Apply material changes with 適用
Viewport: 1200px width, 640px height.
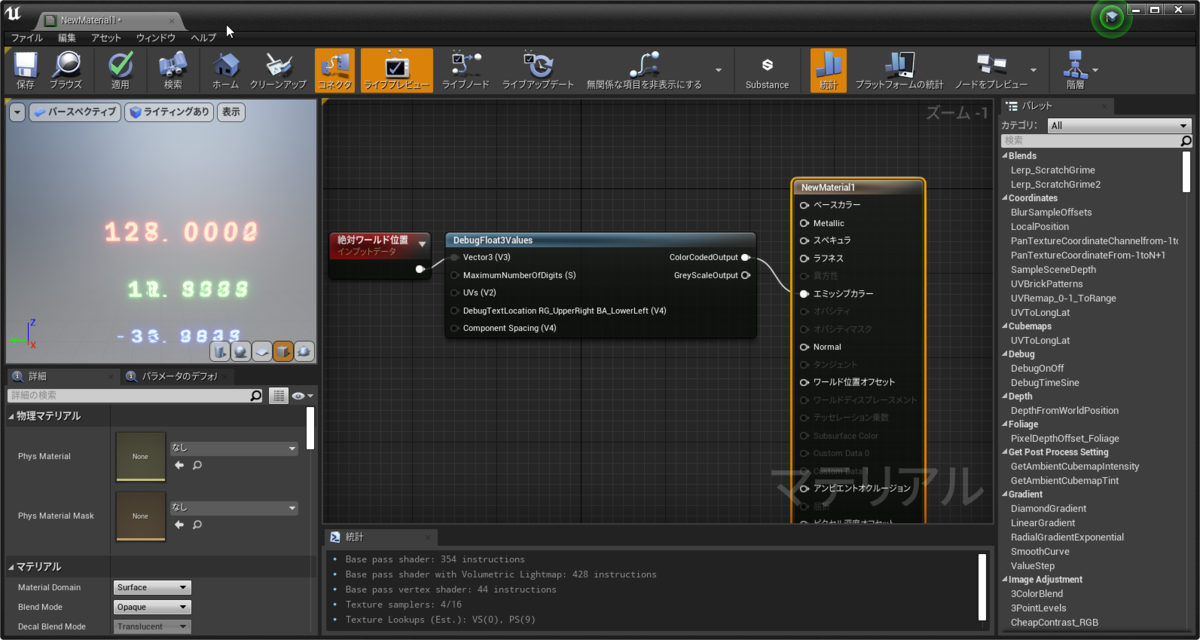pyautogui.click(x=120, y=70)
